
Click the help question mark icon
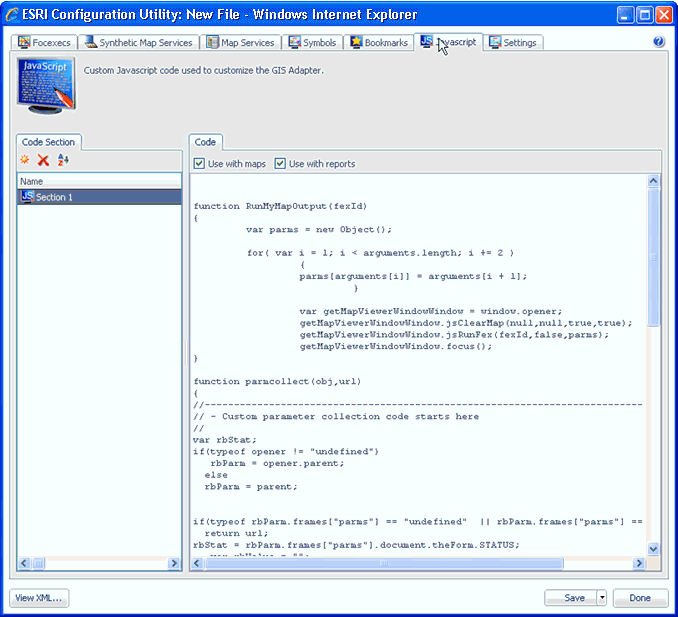click(659, 42)
